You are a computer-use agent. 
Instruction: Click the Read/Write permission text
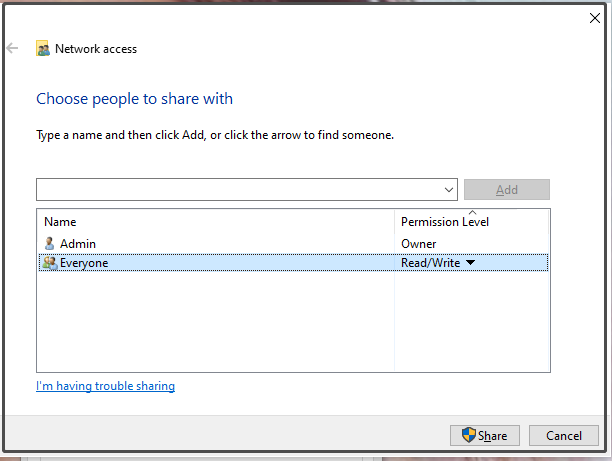point(431,263)
